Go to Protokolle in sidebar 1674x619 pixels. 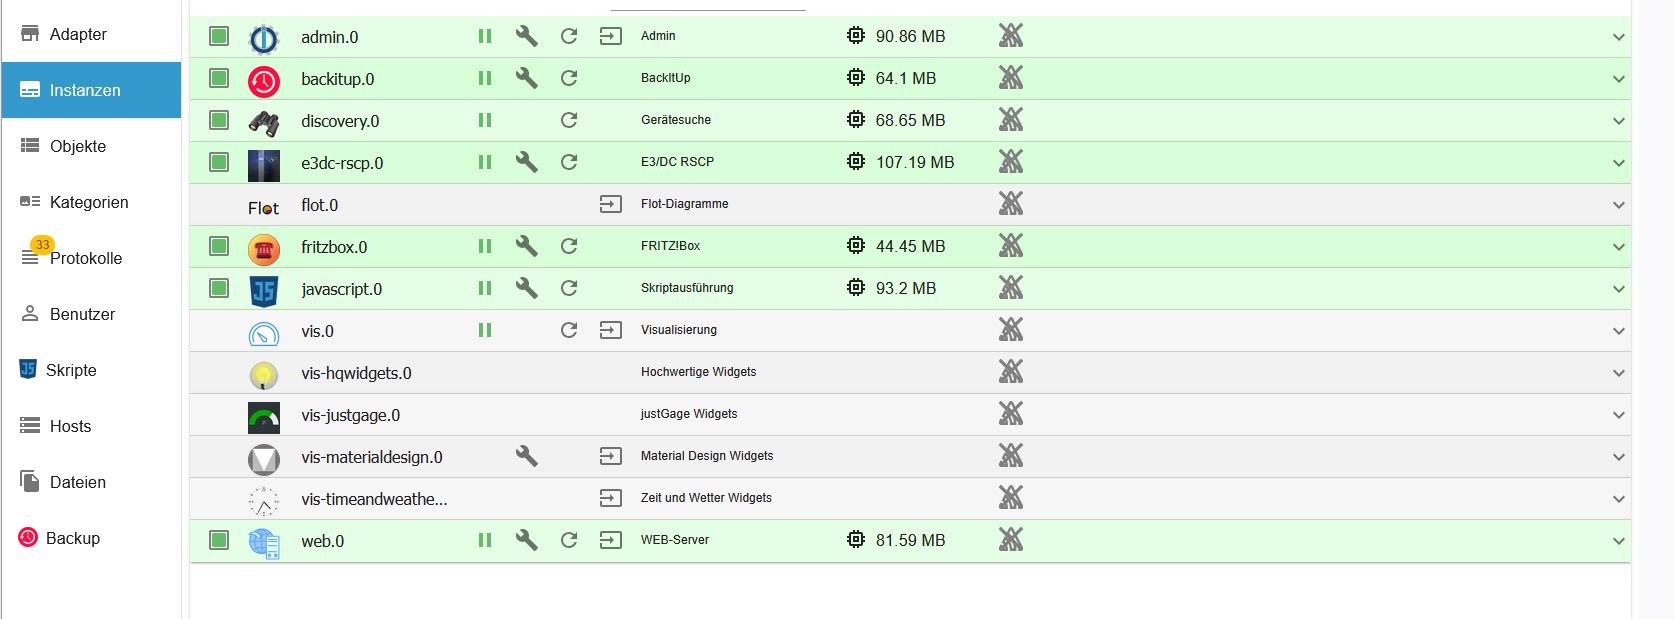[x=86, y=258]
